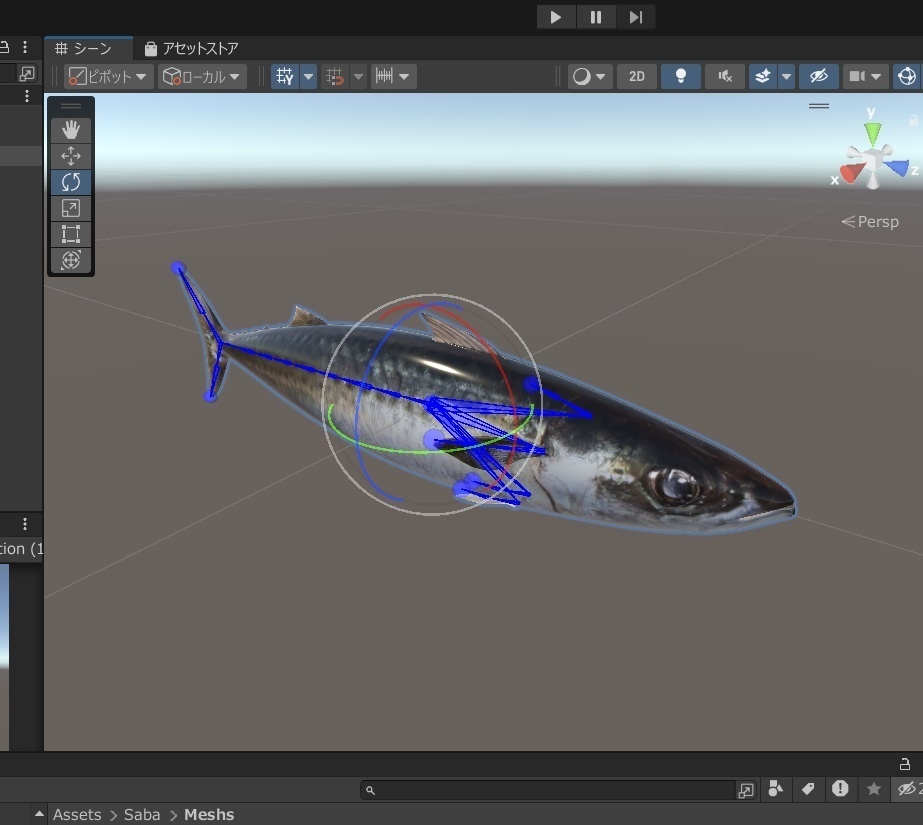Open three-dot options below popout icon
Viewport: 923px width, 825px height.
pyautogui.click(x=26, y=96)
